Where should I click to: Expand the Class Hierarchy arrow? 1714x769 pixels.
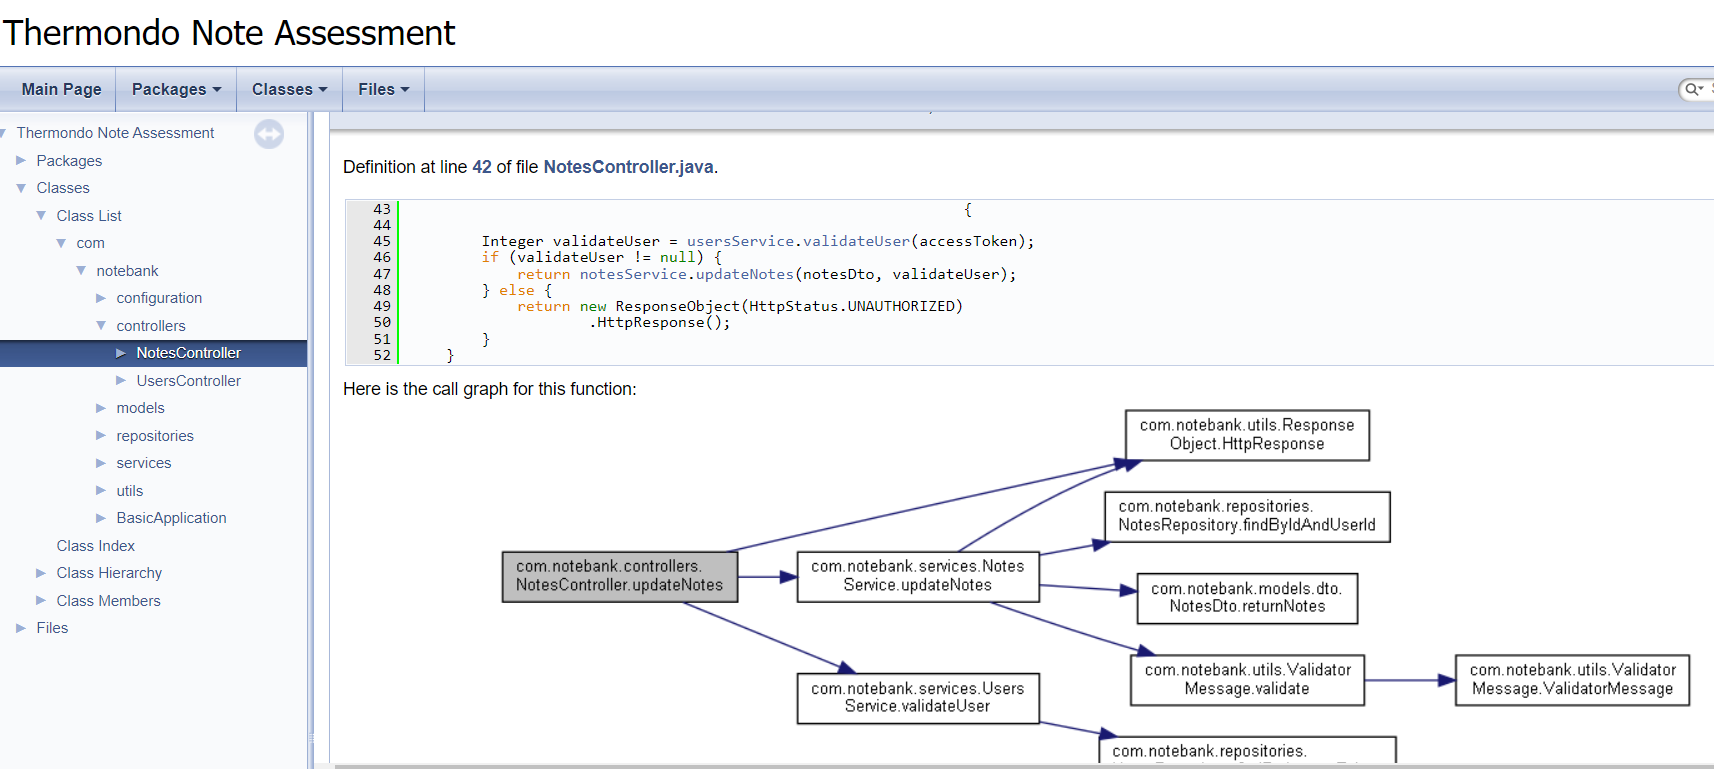coord(41,573)
